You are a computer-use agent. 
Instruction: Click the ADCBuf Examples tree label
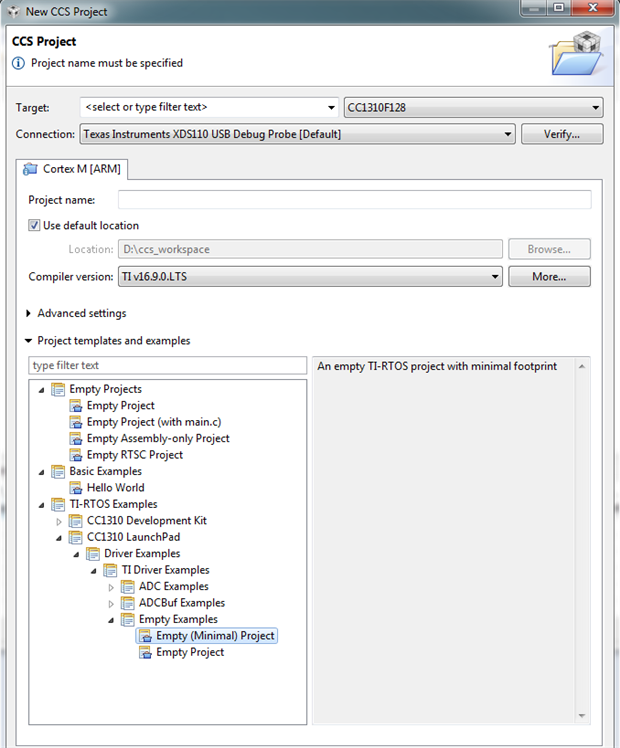(182, 603)
